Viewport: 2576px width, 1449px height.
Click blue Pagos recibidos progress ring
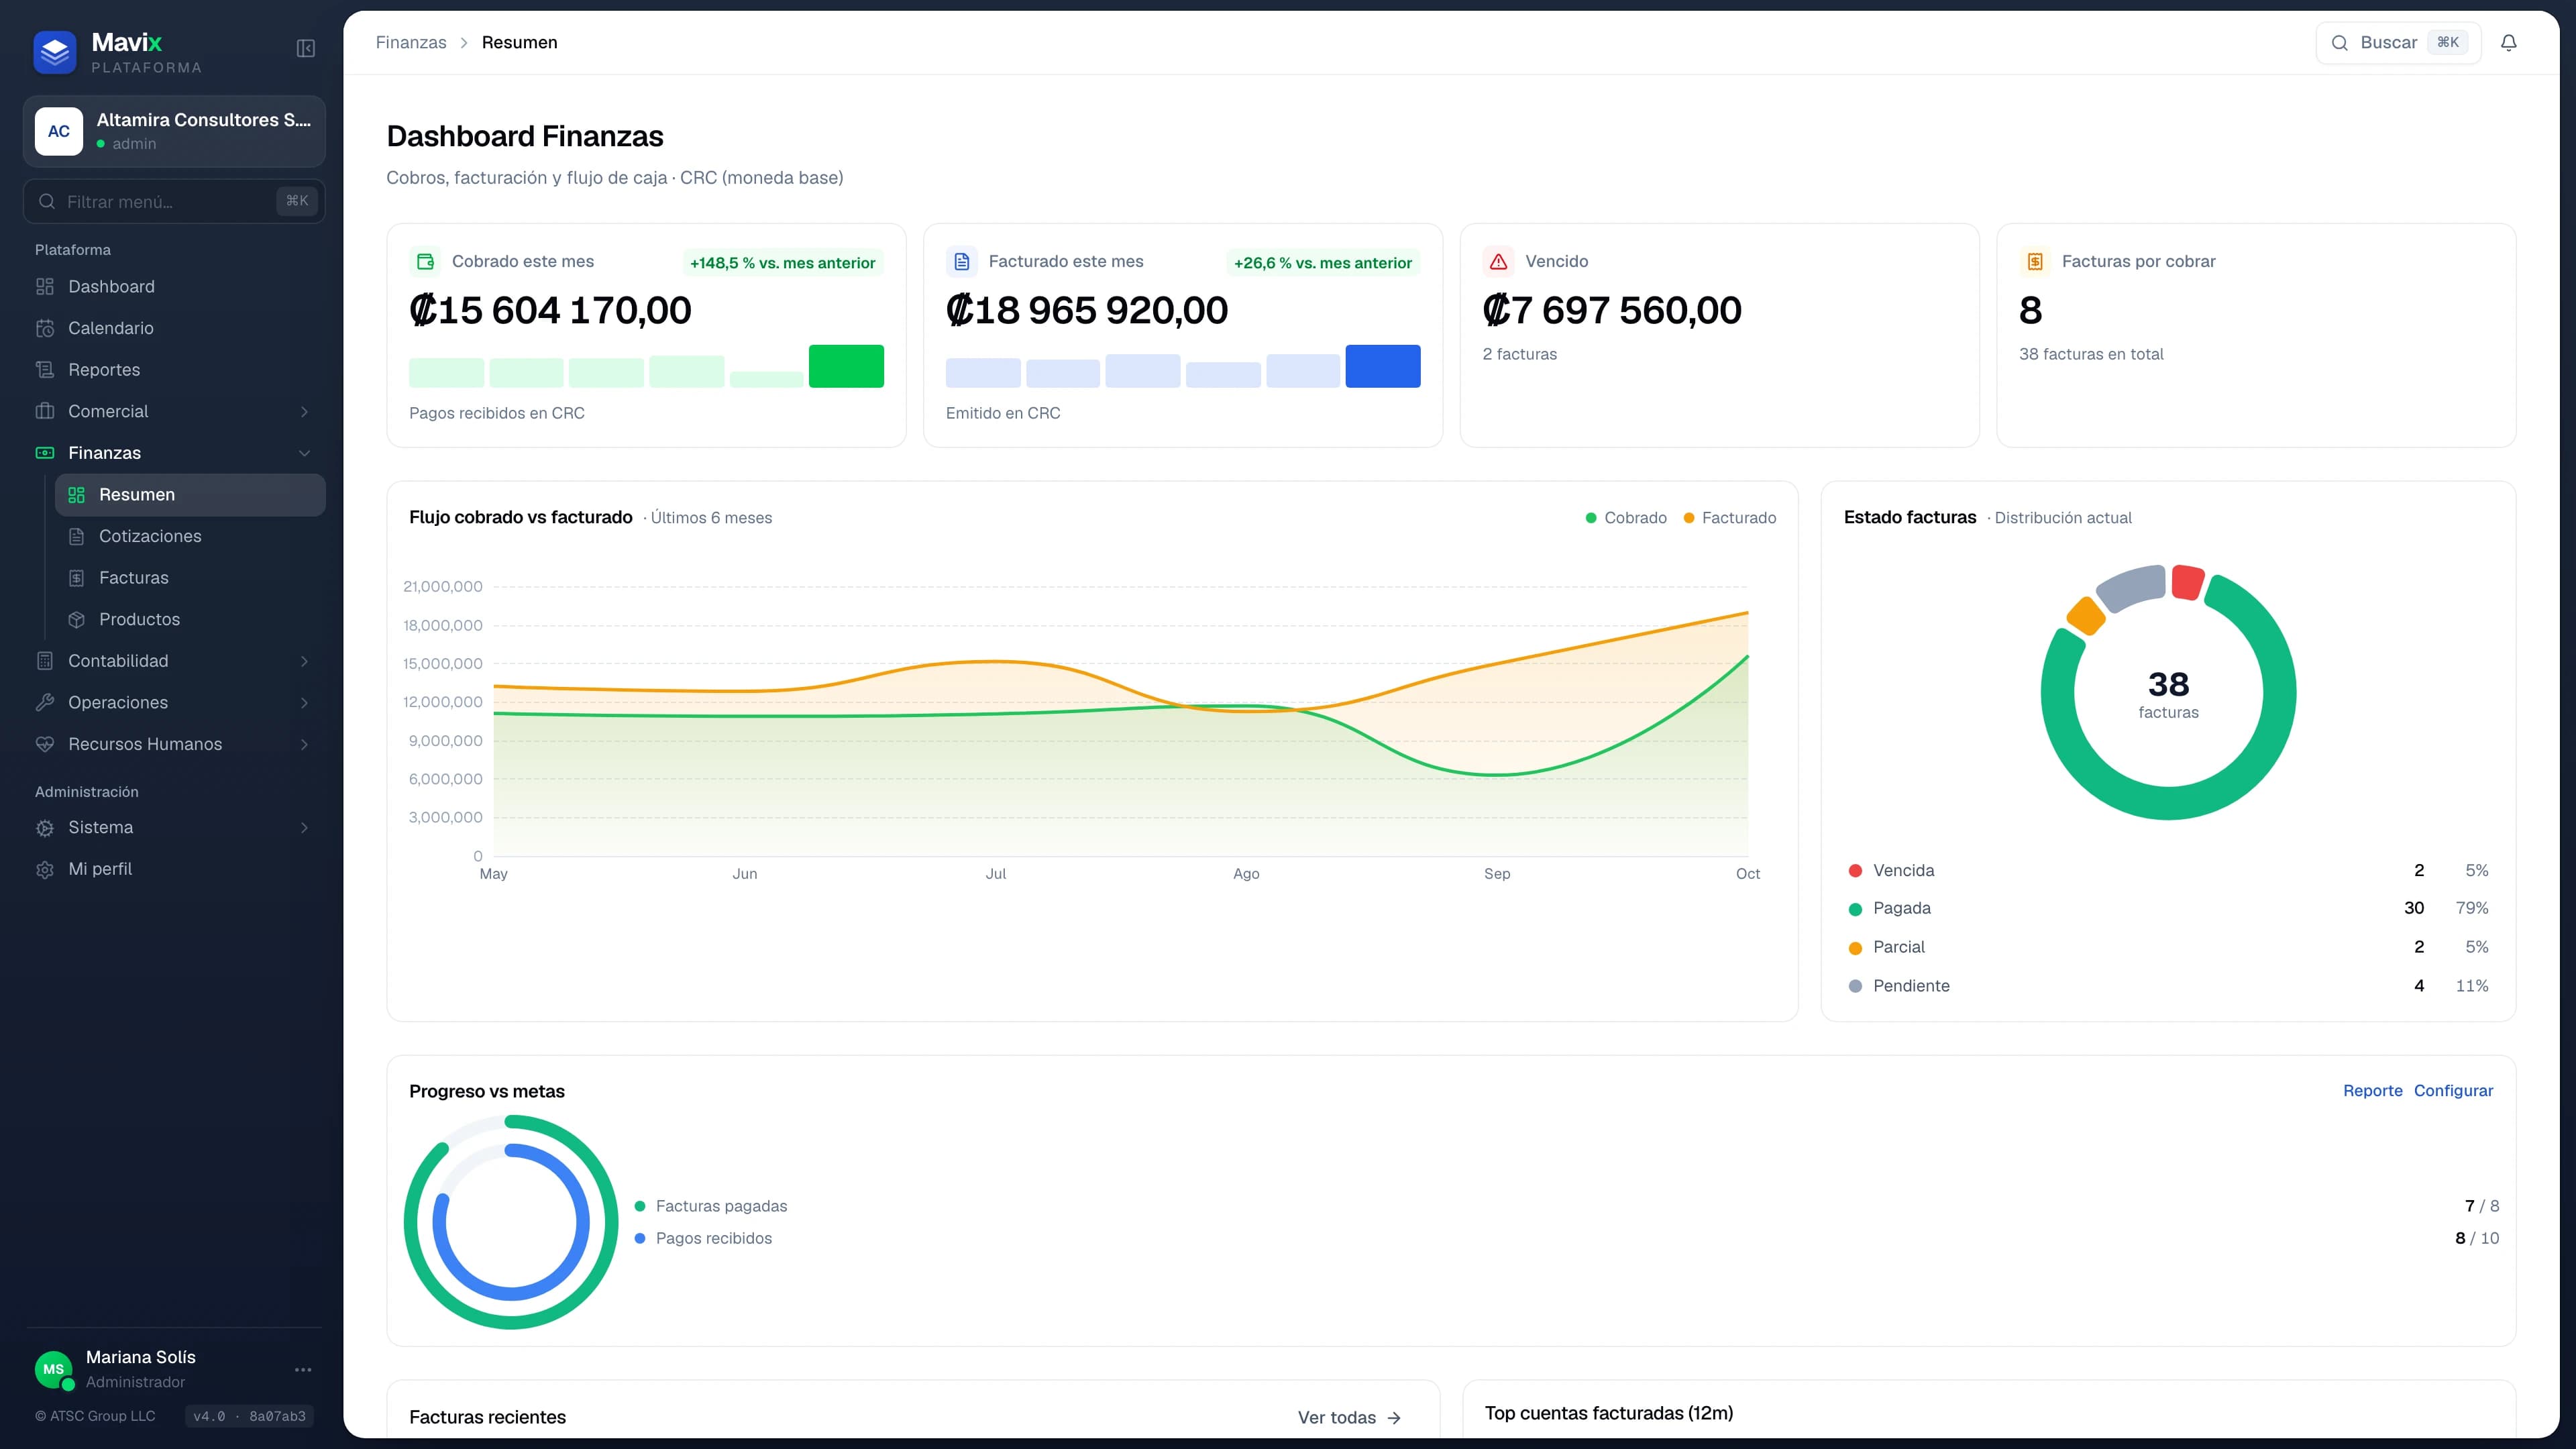point(511,1293)
